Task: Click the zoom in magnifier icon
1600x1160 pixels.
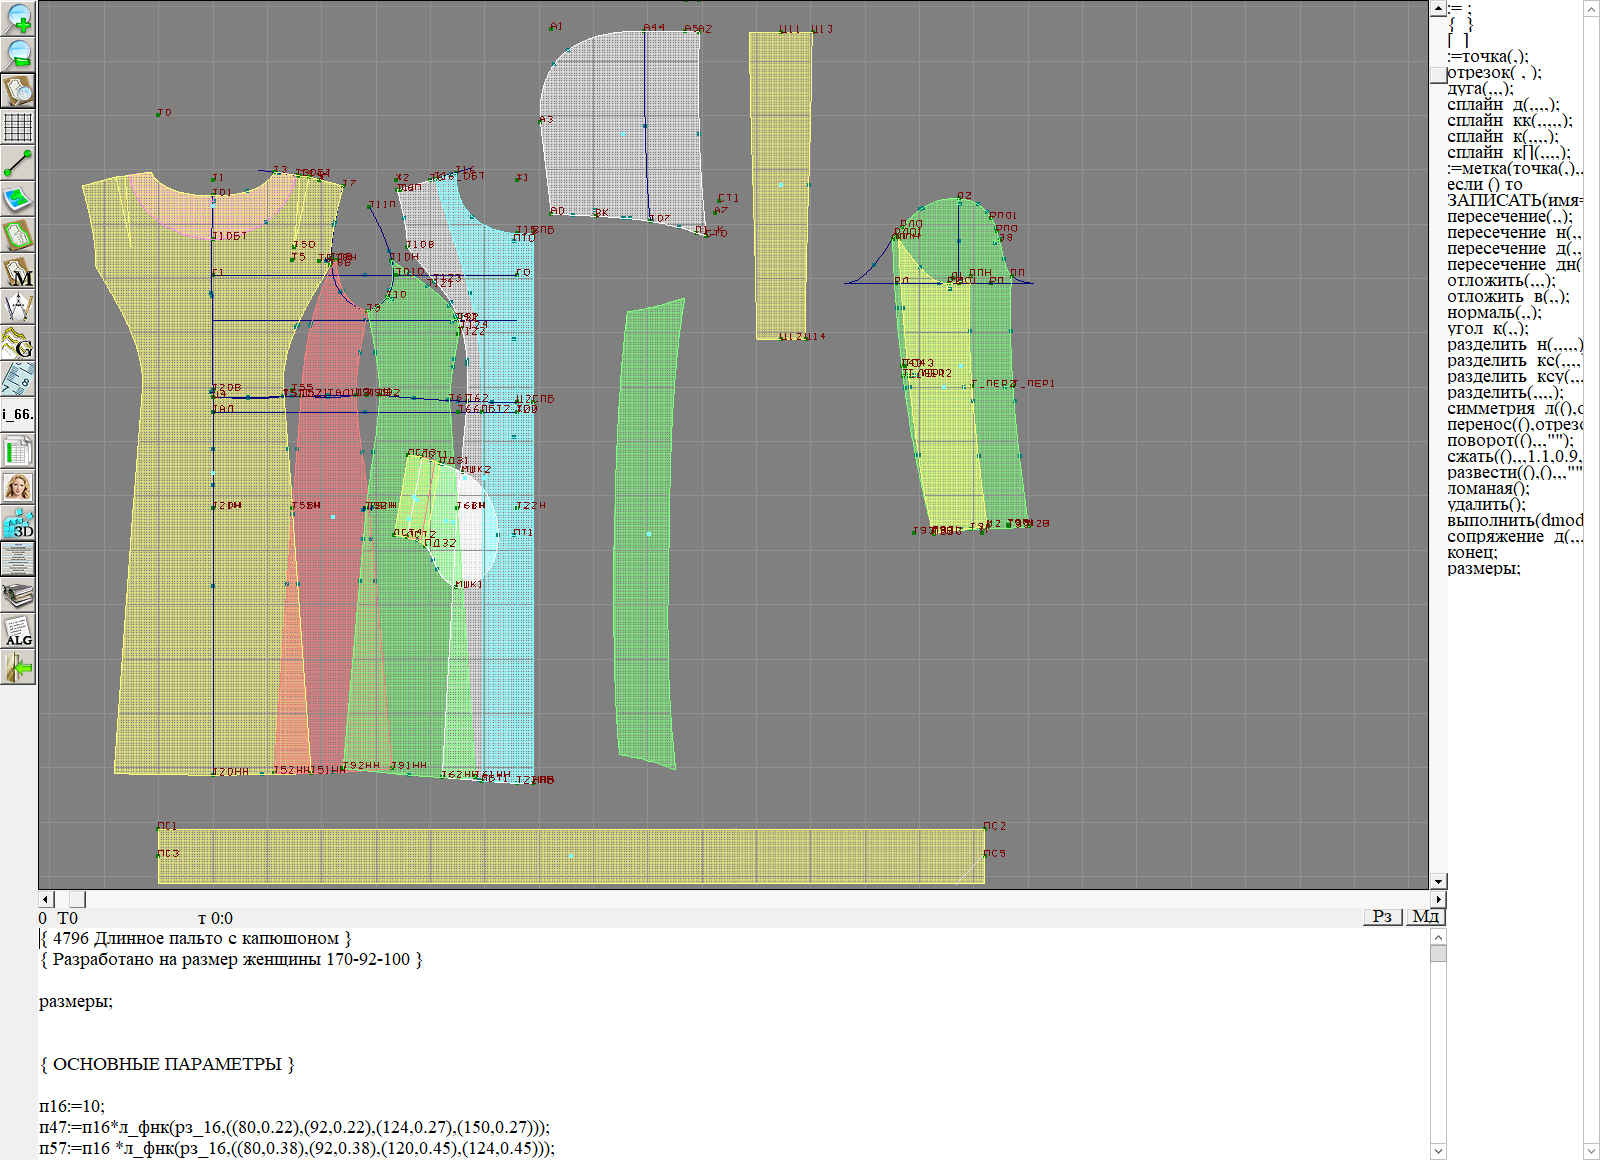Action: click(x=18, y=18)
